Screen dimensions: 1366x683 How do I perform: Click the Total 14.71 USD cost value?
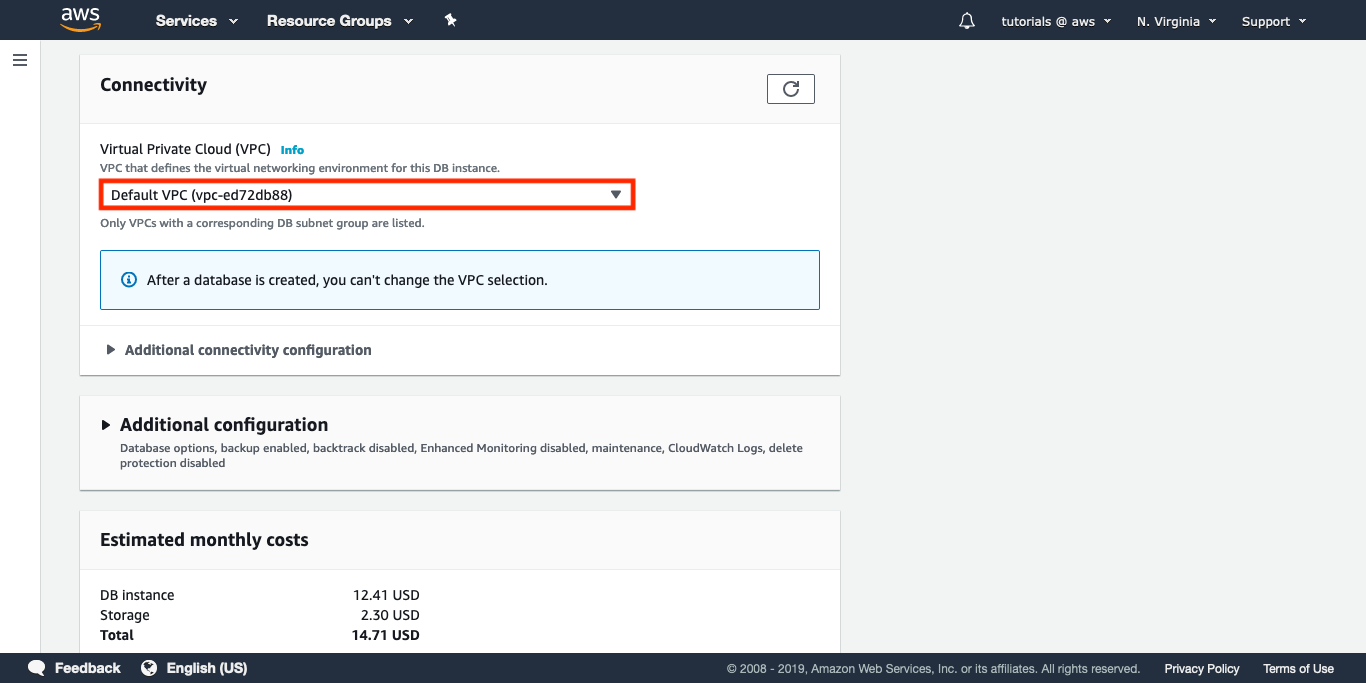(x=386, y=635)
